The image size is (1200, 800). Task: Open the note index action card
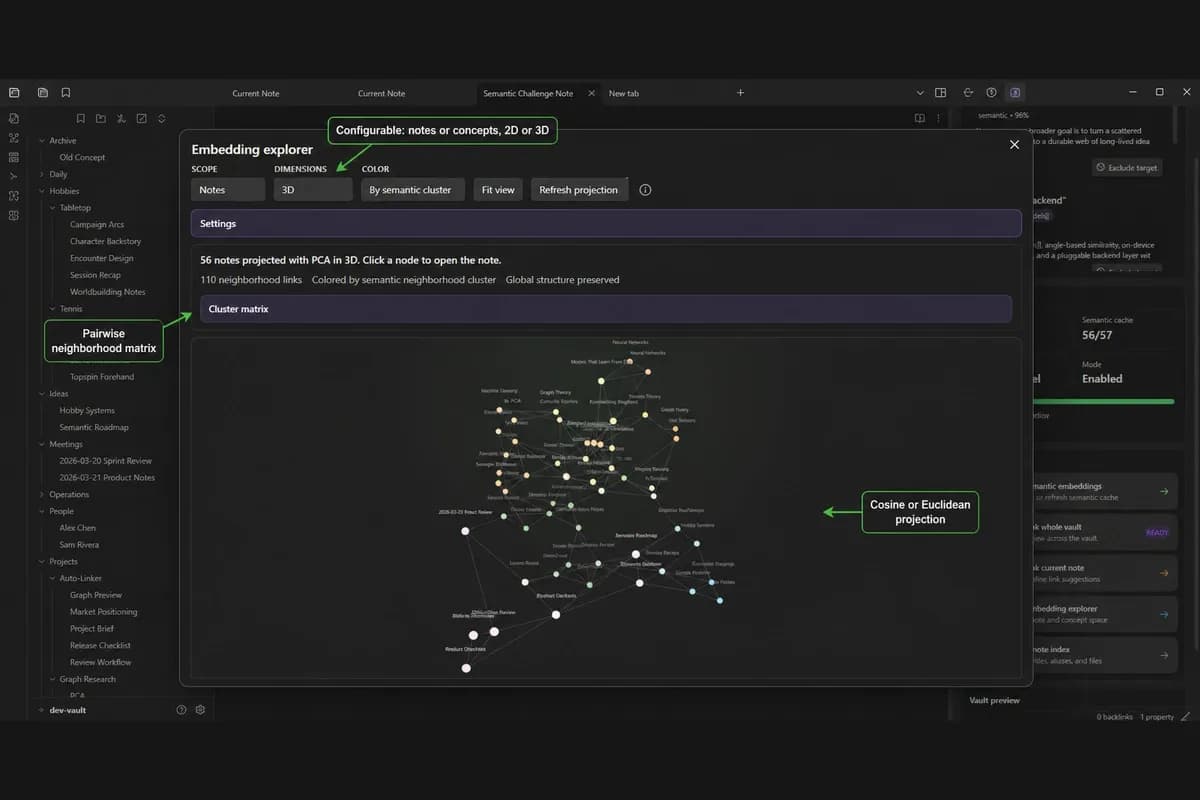coord(1103,655)
